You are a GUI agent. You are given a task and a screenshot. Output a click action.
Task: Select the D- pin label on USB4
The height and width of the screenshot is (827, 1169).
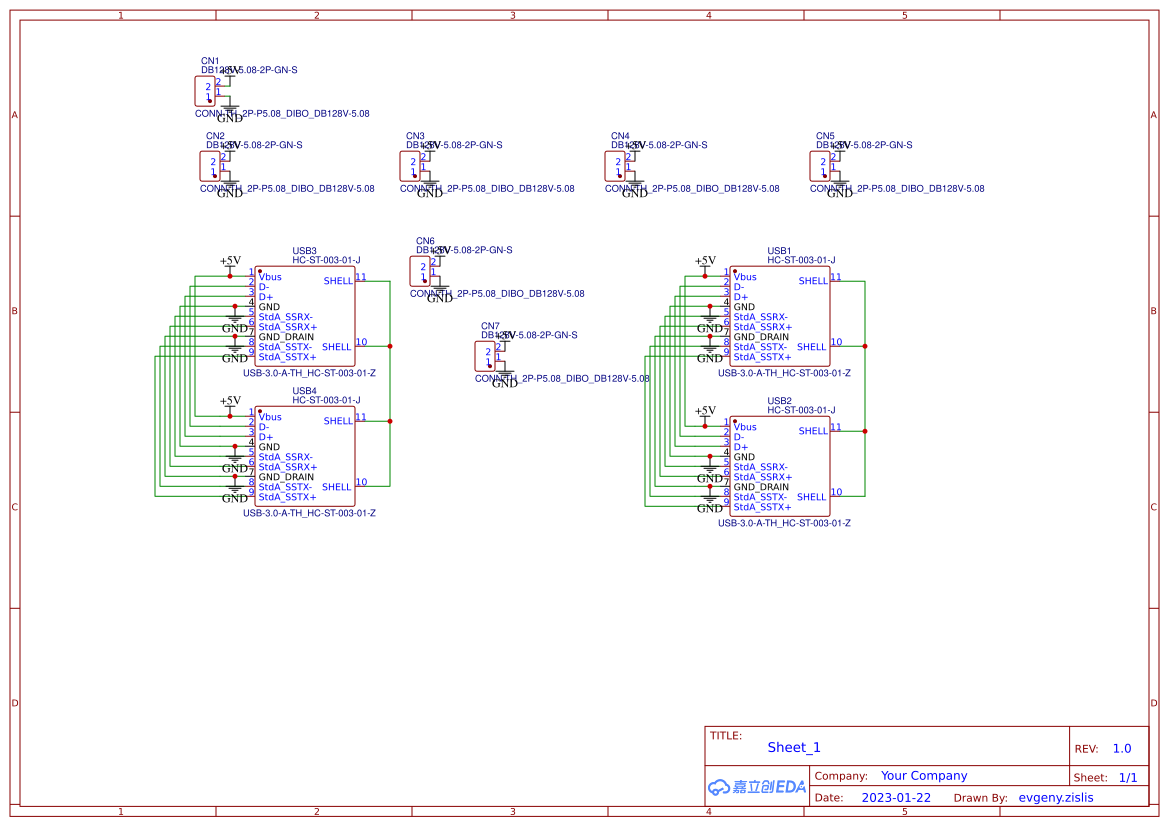click(x=264, y=427)
